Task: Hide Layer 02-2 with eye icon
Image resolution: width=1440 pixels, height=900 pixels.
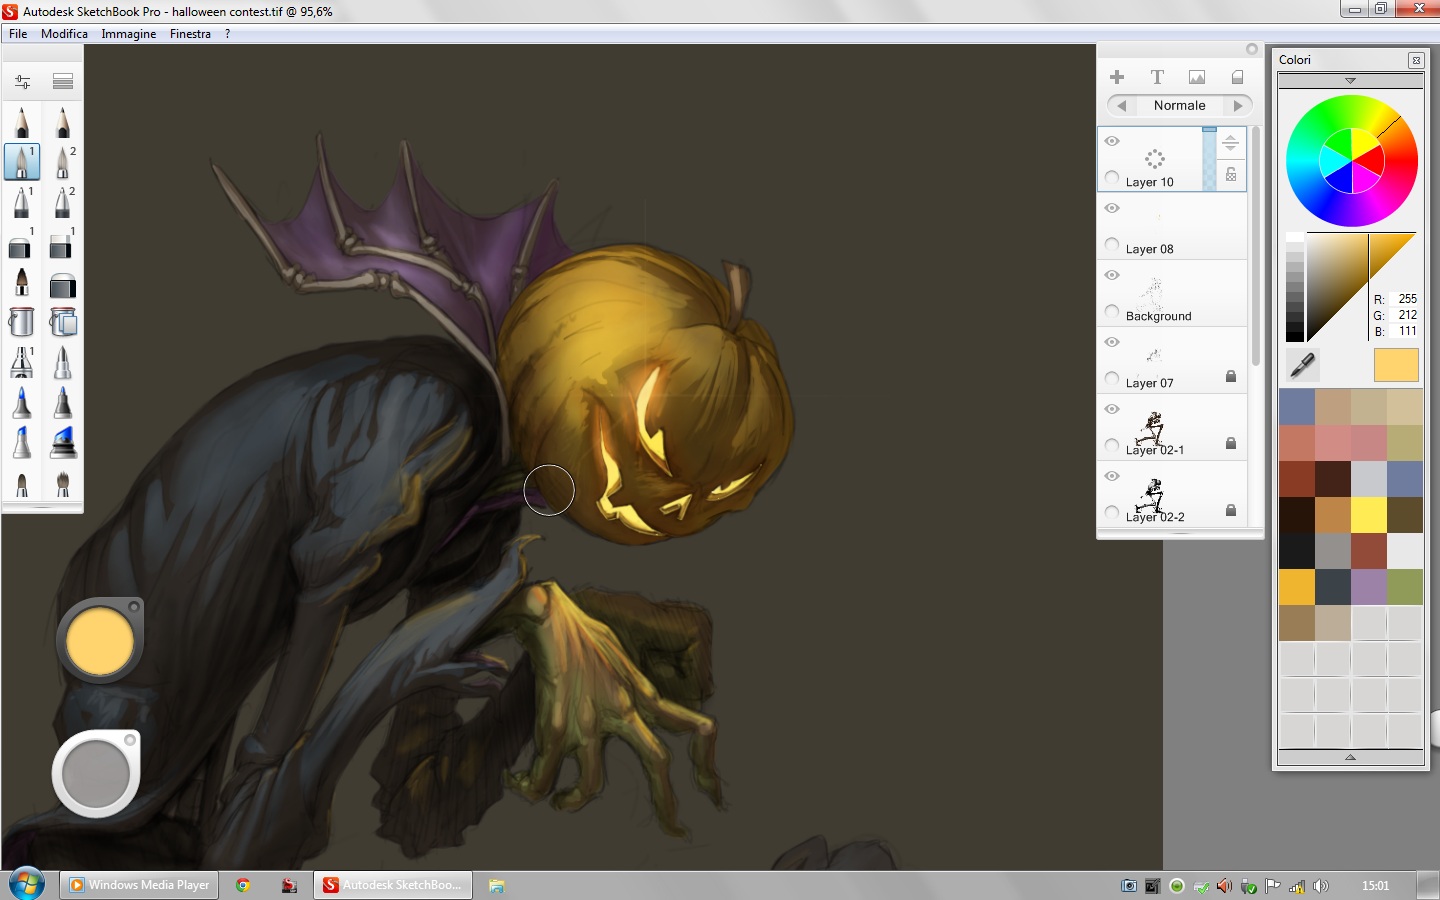Action: pos(1112,476)
